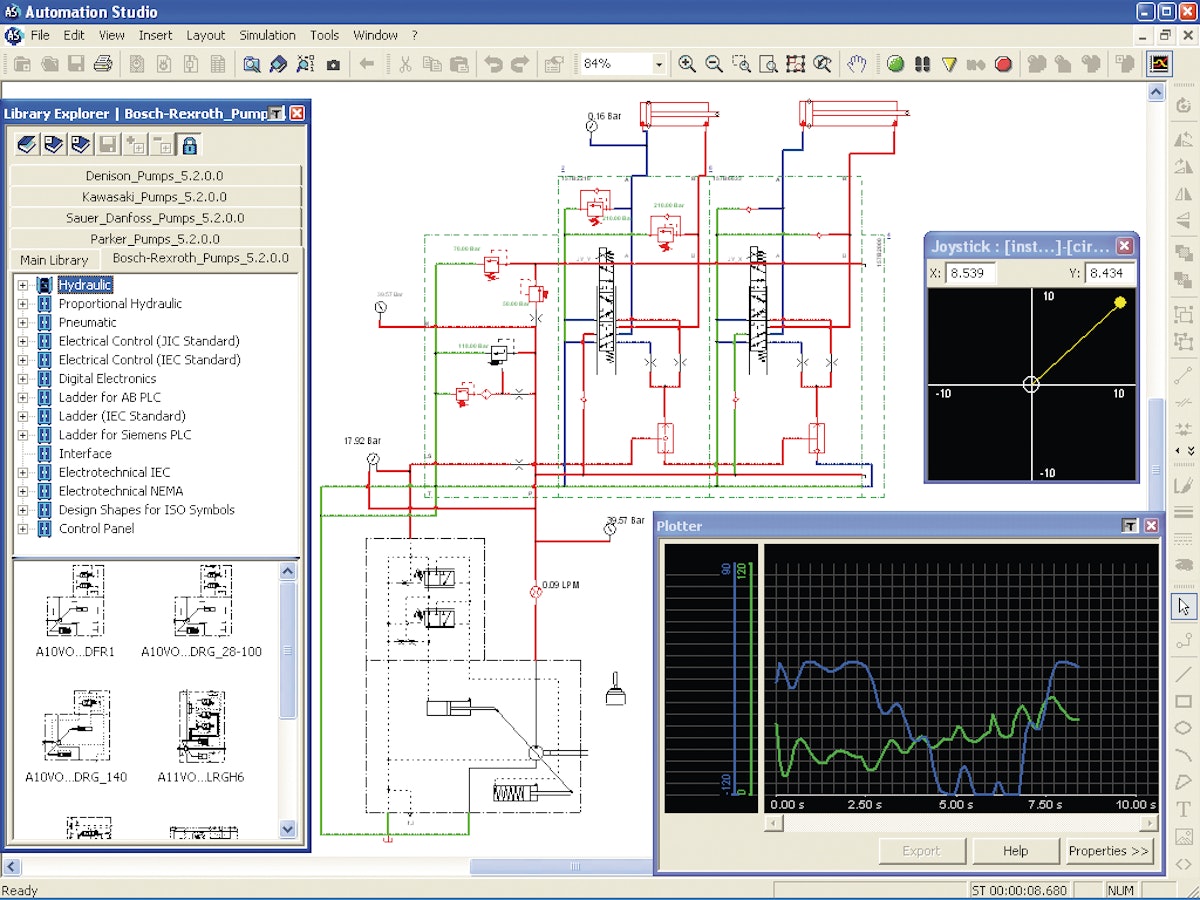Open Plotter Properties with Properties >> button
The image size is (1200, 900).
point(1109,851)
